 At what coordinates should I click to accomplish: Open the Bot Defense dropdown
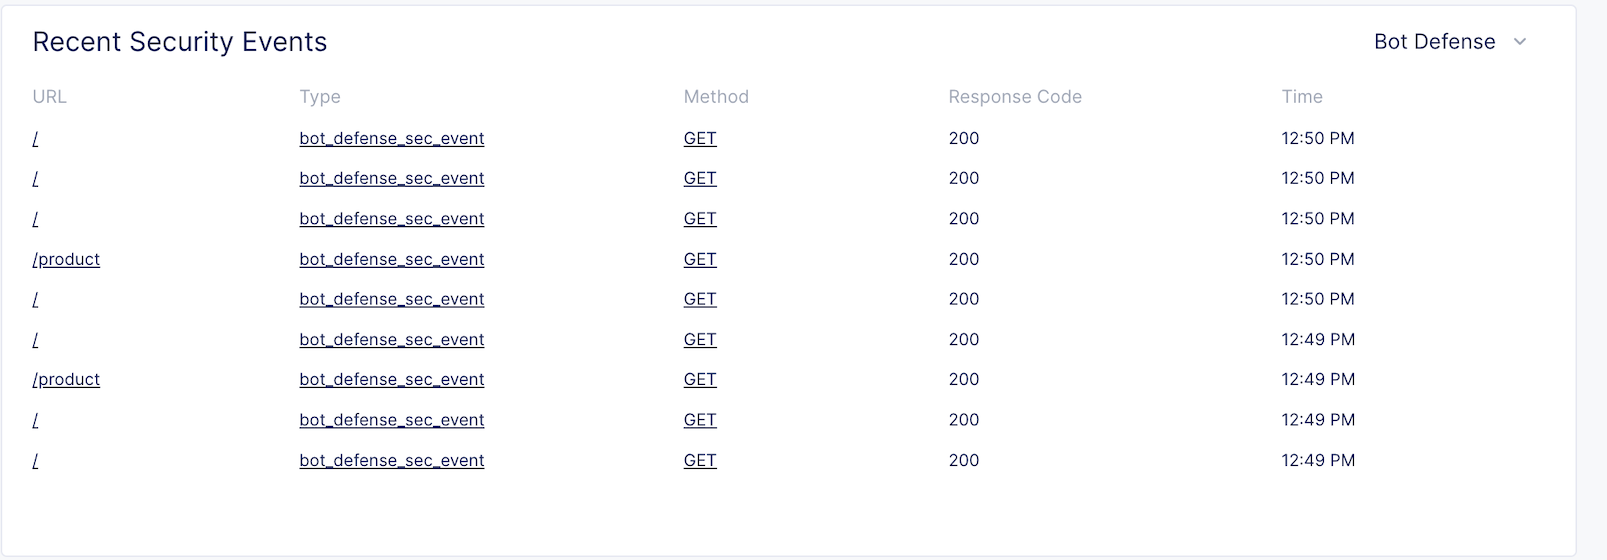1435,42
